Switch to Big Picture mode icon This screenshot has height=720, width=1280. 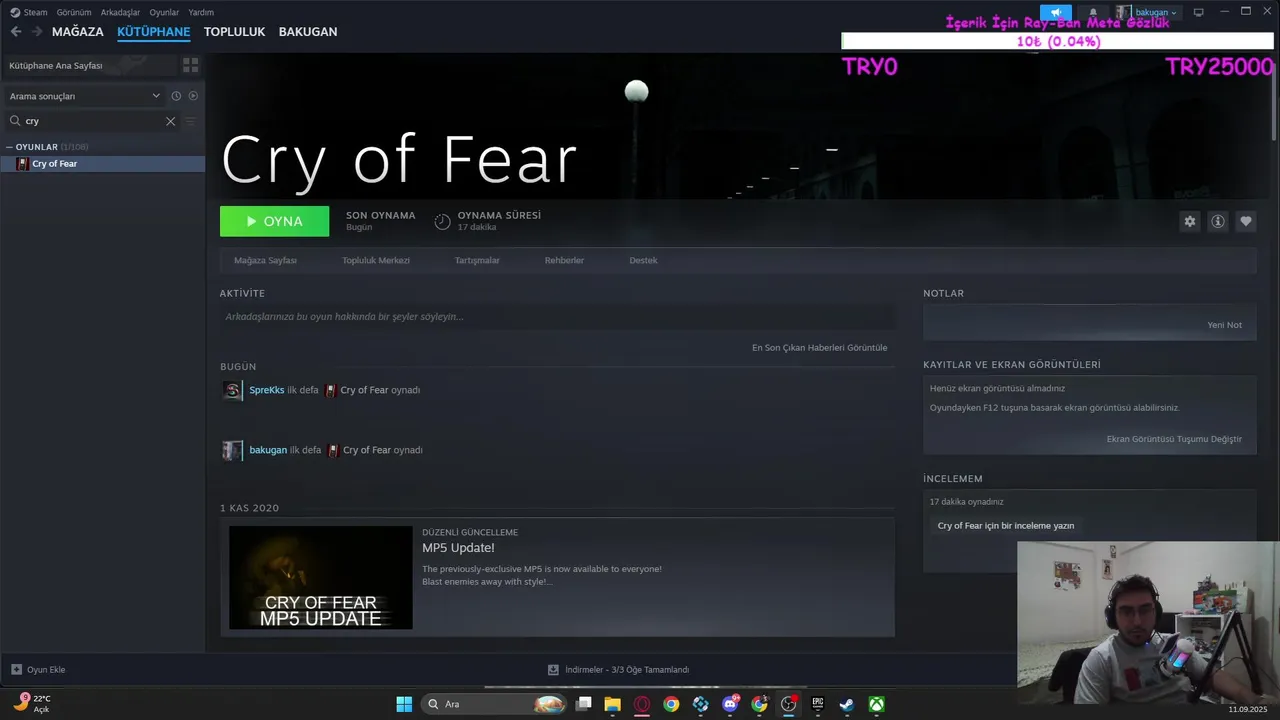(1198, 12)
